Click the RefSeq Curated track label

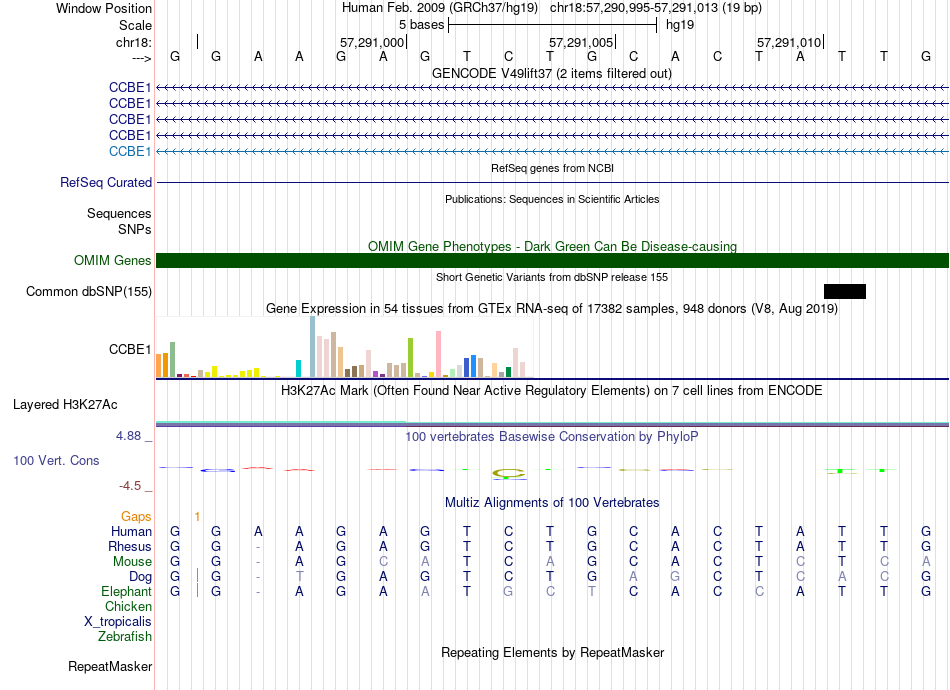106,182
